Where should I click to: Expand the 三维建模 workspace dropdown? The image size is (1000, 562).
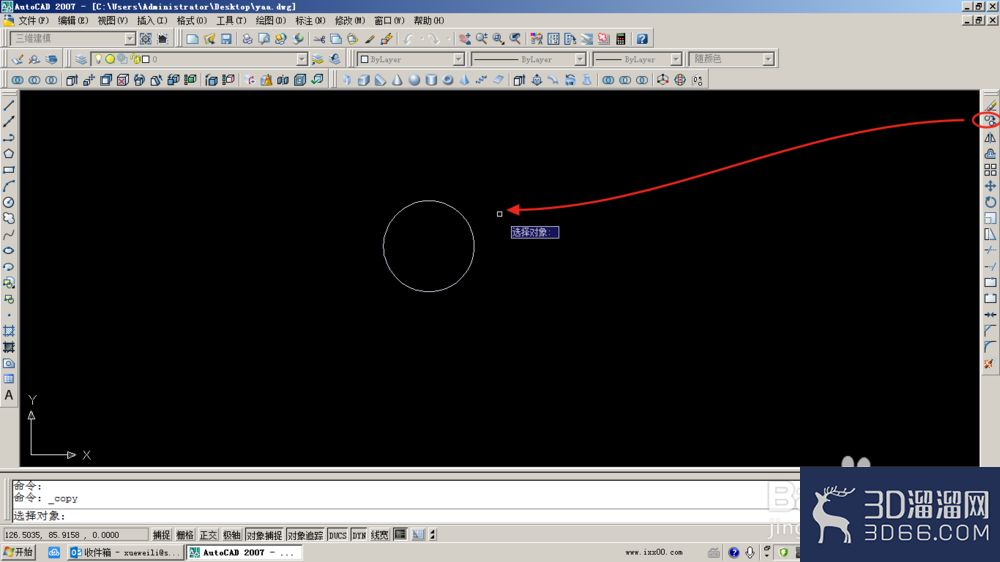click(73, 39)
